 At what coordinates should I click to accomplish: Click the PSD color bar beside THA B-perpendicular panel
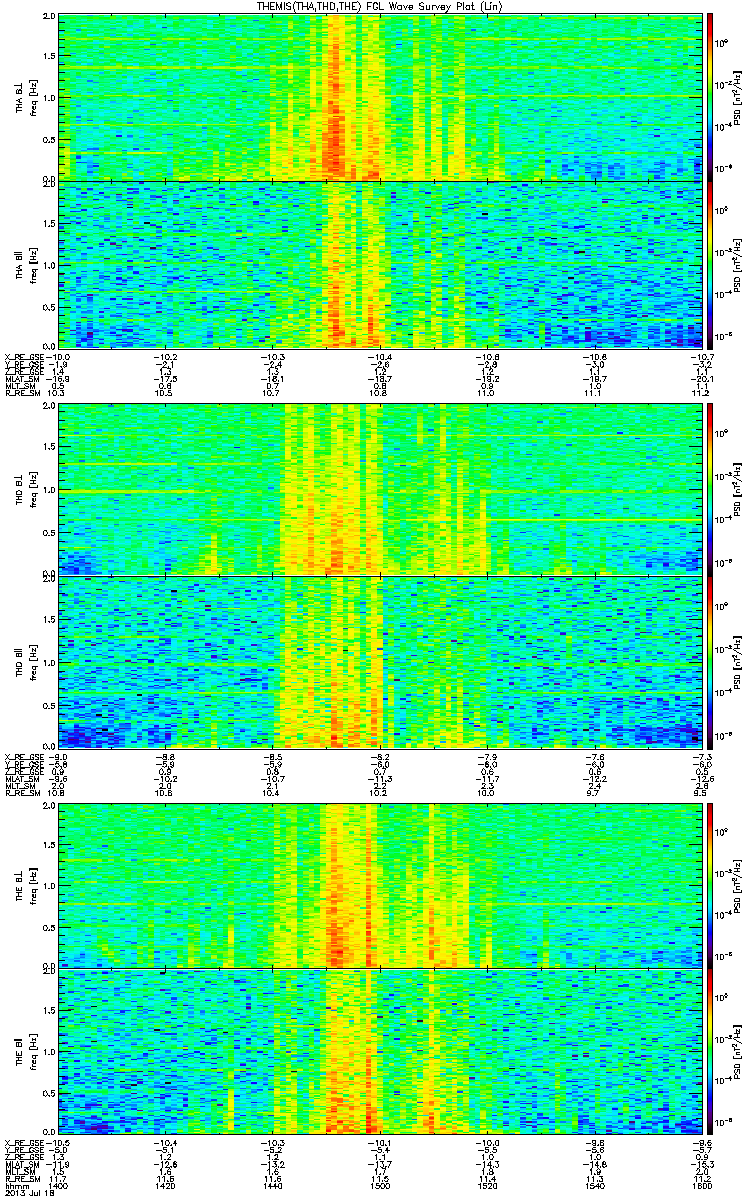[711, 96]
